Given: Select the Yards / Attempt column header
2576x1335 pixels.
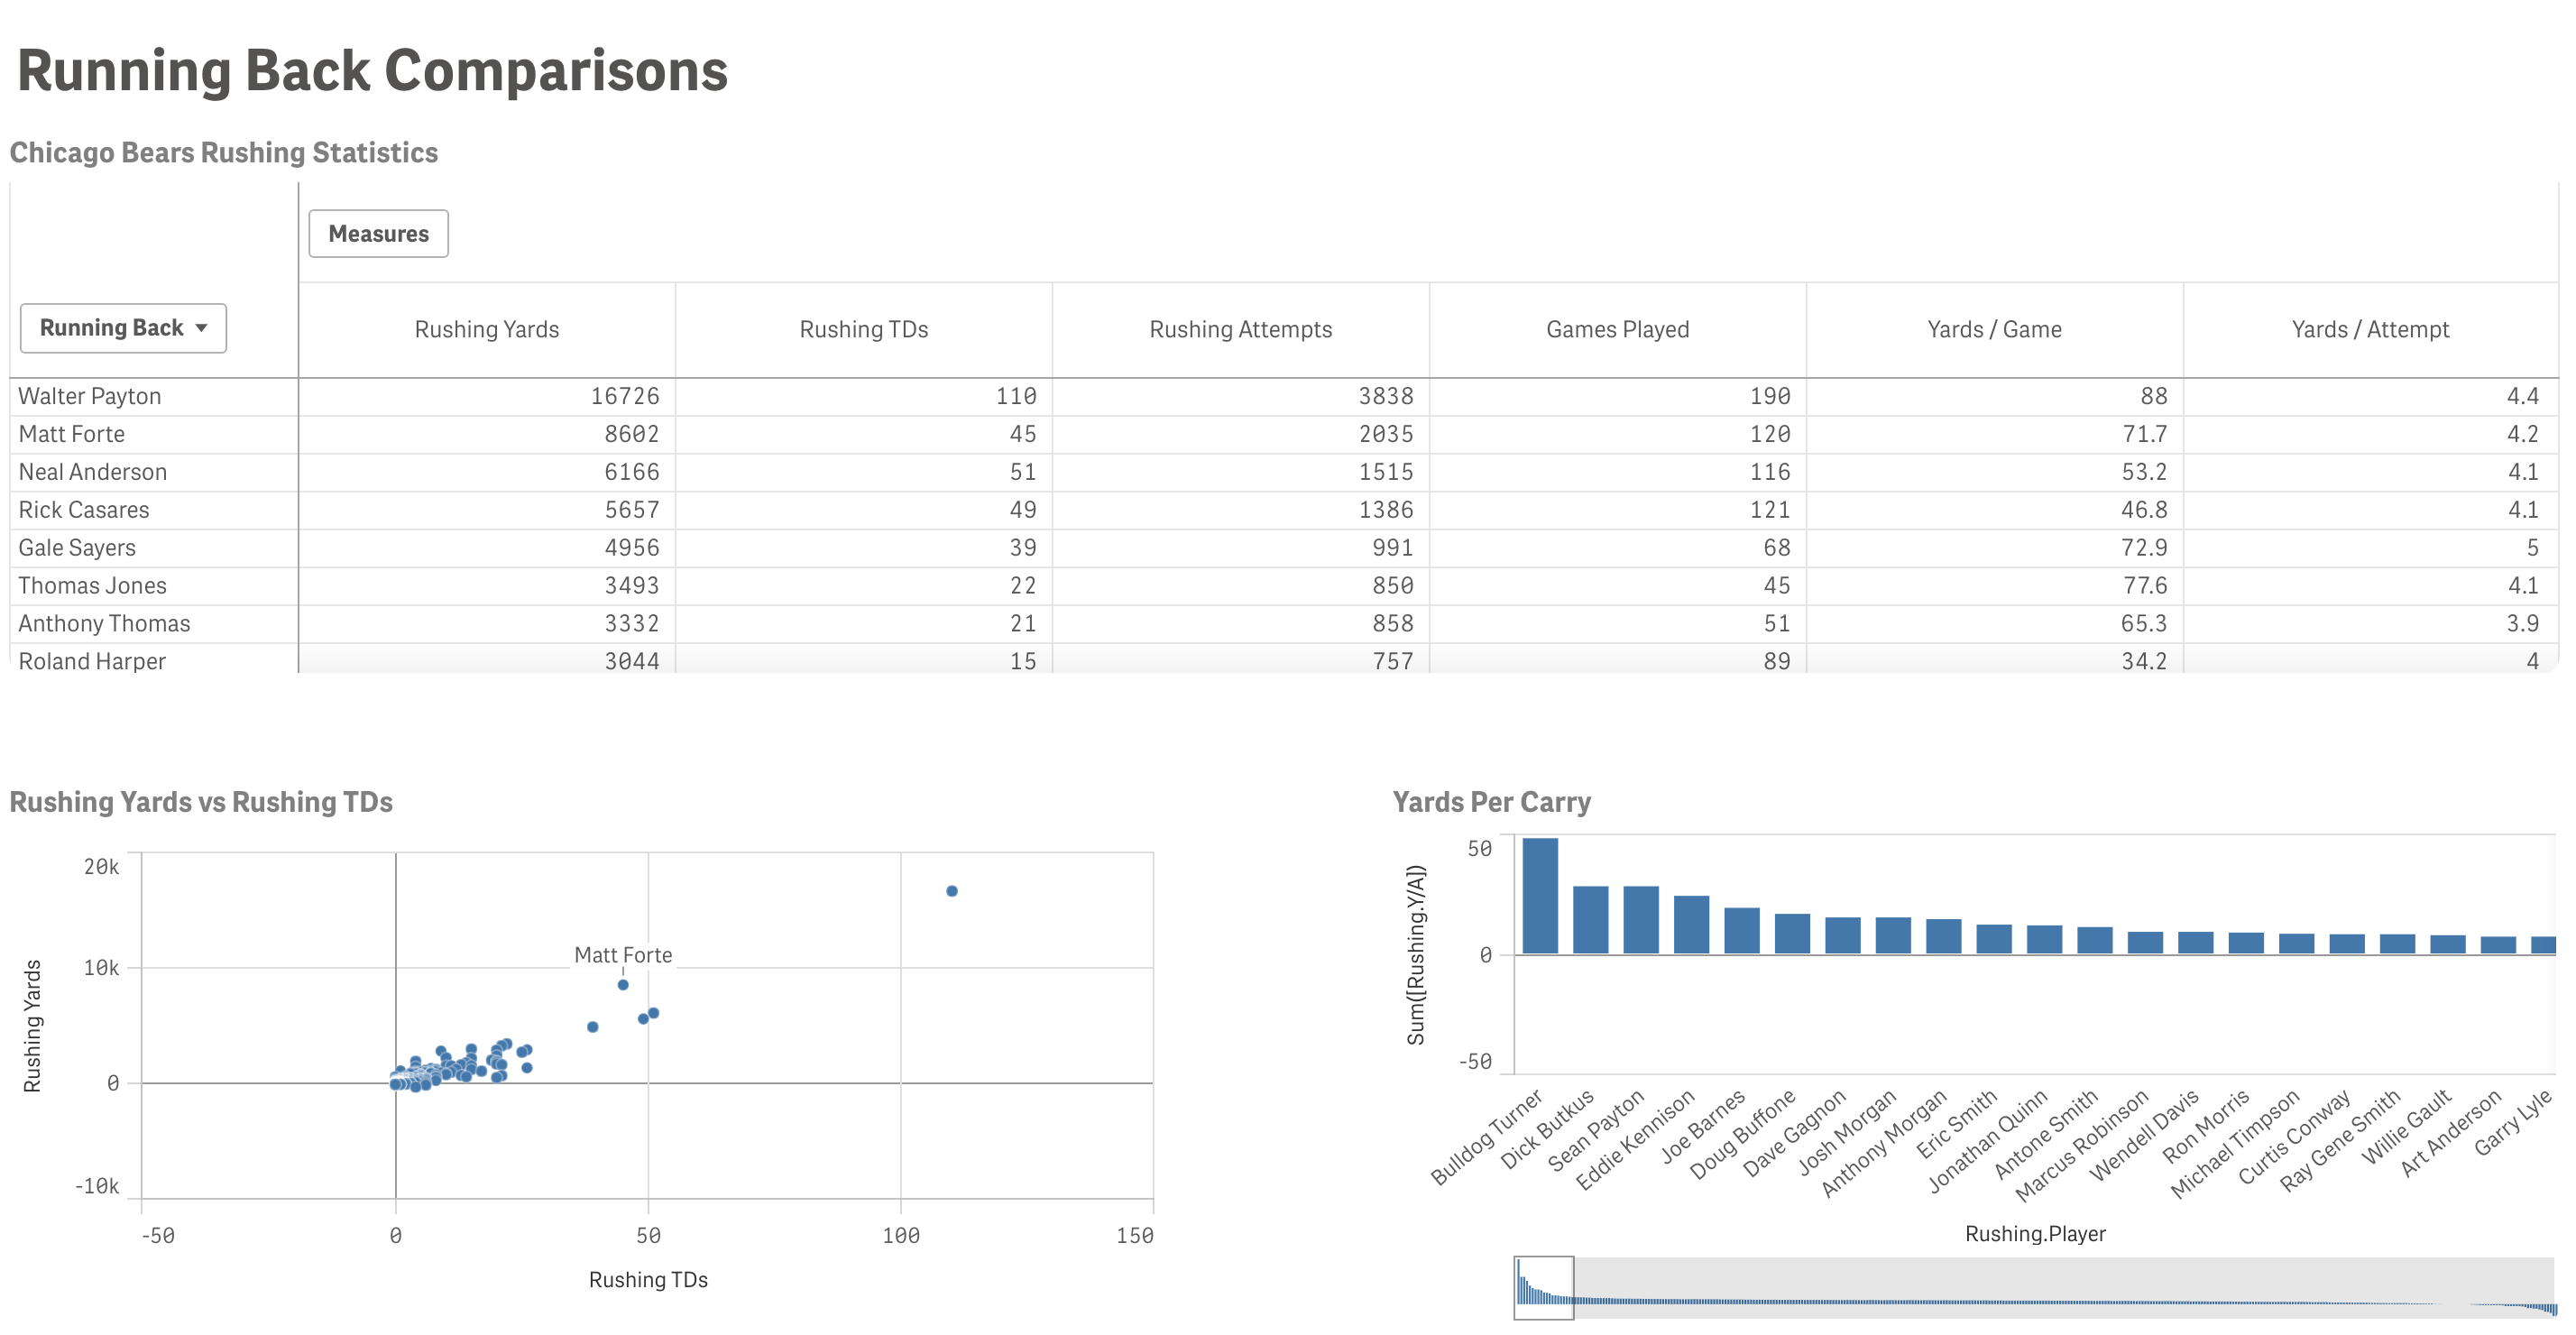Looking at the screenshot, I should (x=2370, y=329).
